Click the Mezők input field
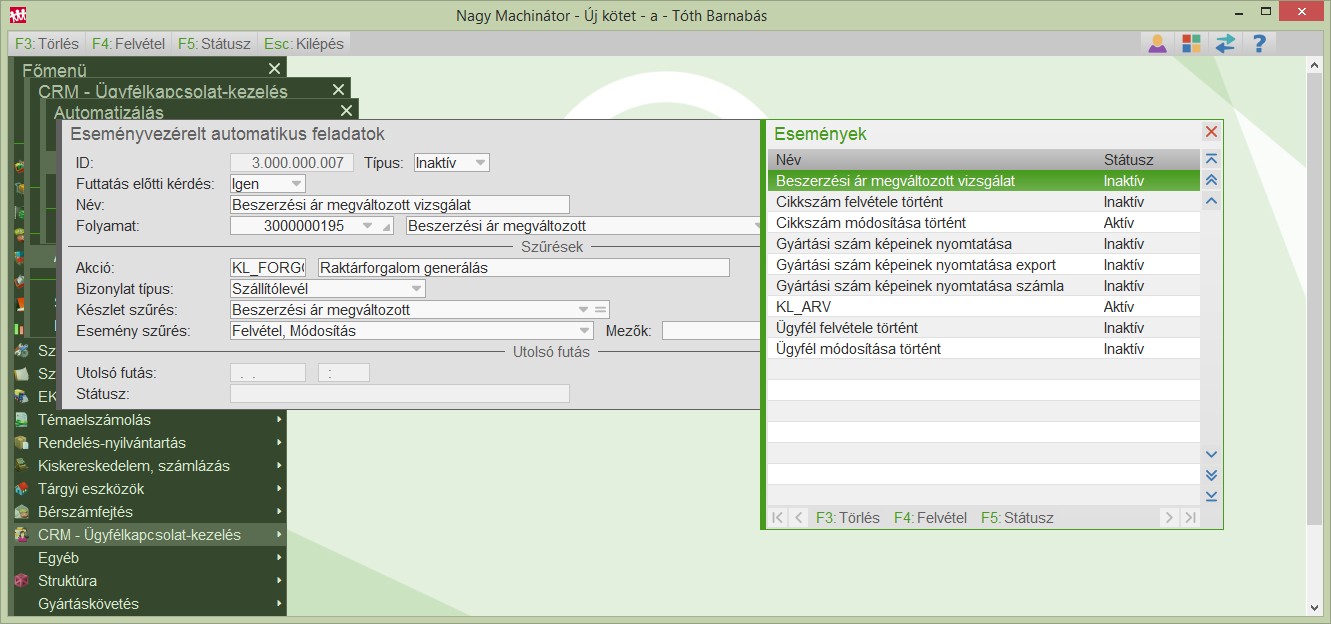 click(712, 330)
